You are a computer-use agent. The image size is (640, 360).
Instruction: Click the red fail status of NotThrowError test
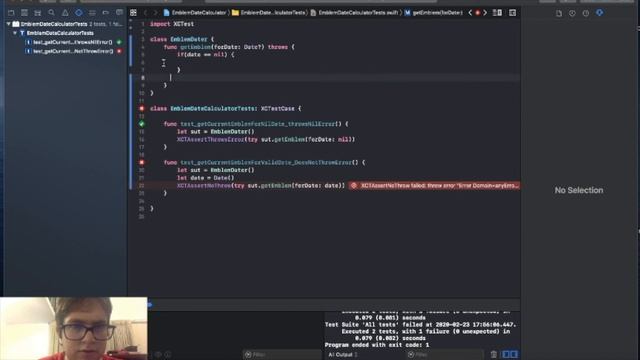click(119, 51)
